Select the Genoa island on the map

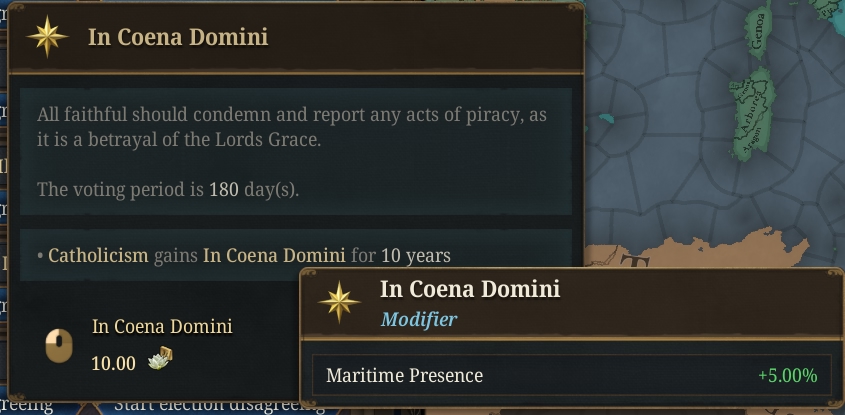click(759, 31)
